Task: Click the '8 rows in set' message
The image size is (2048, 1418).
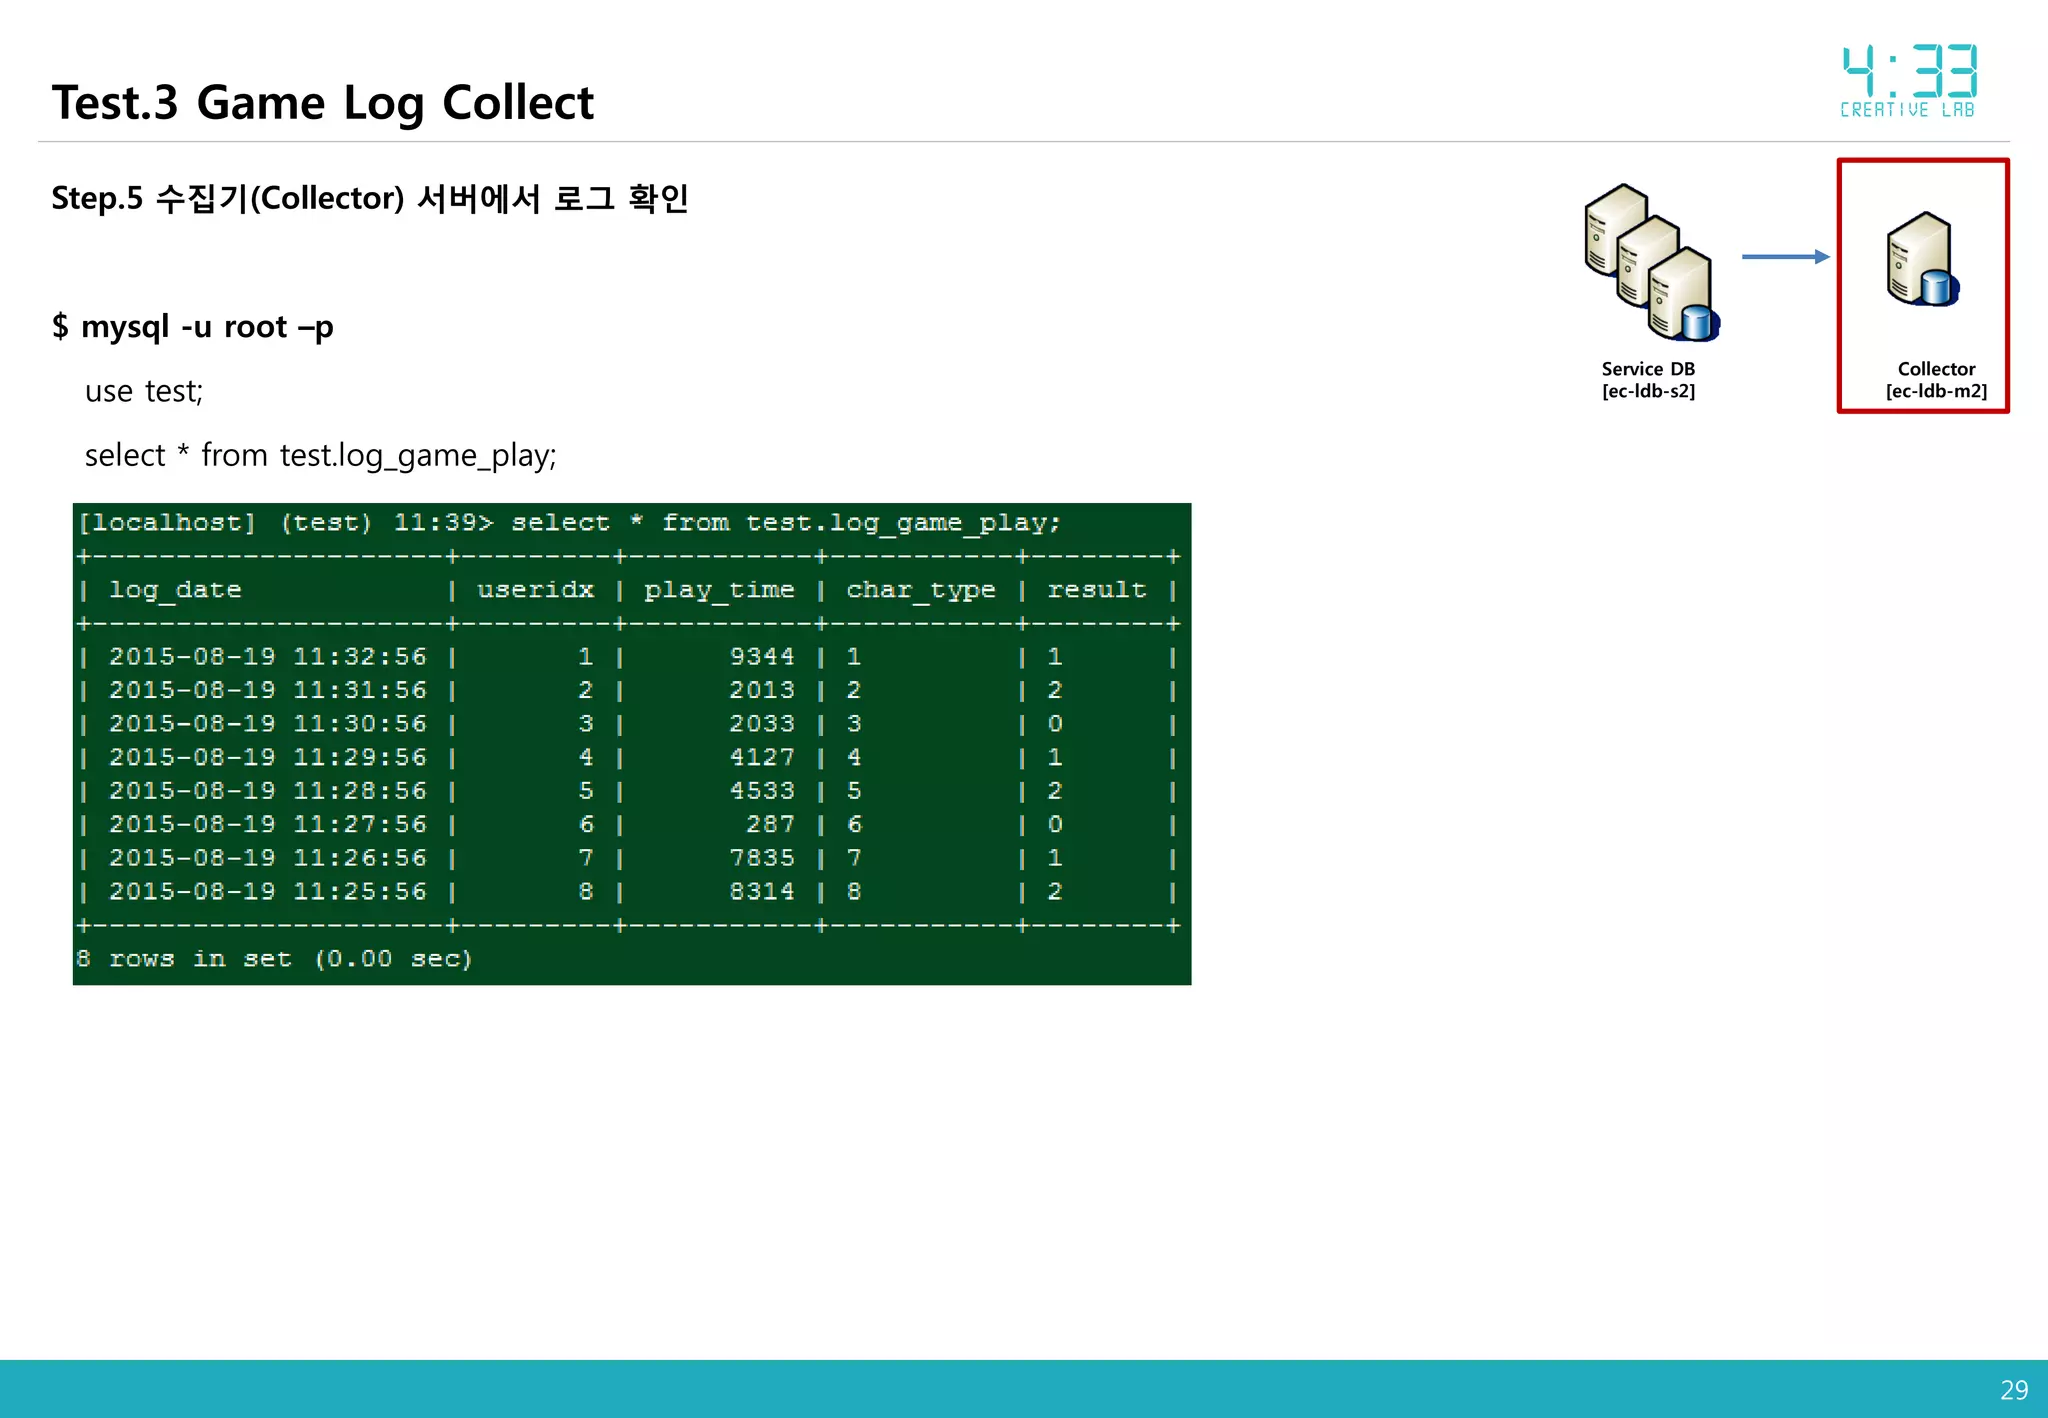Action: [x=273, y=959]
